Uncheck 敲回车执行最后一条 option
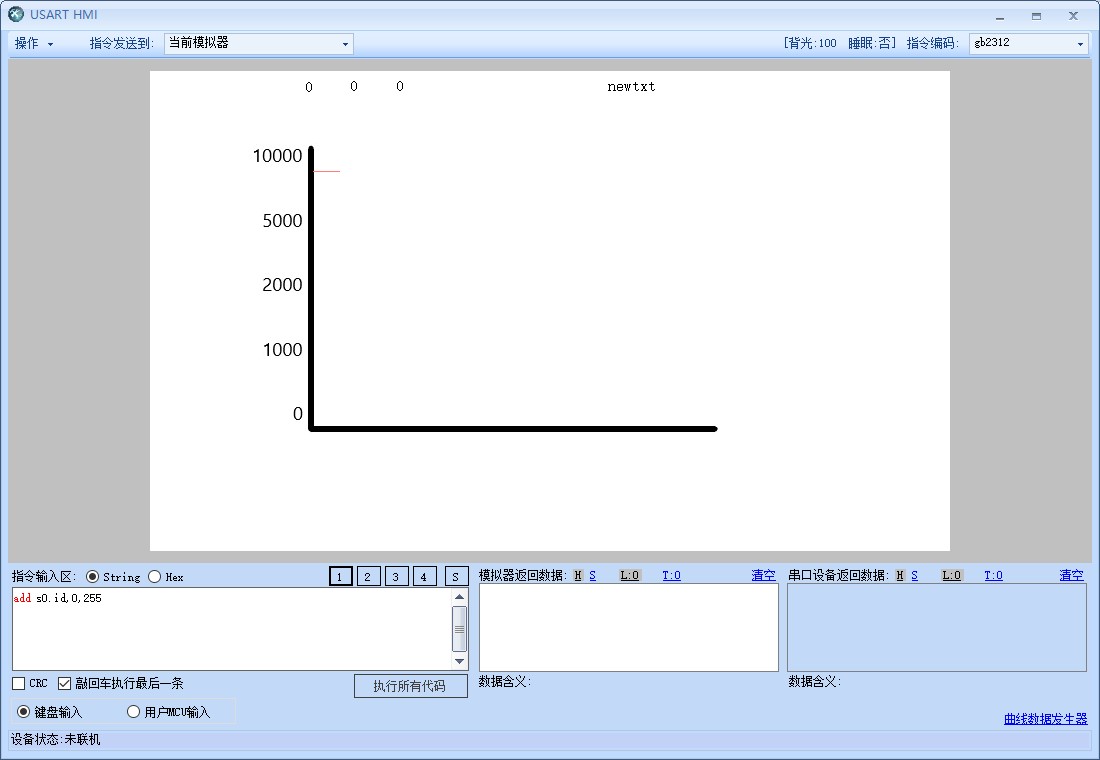 coord(65,684)
